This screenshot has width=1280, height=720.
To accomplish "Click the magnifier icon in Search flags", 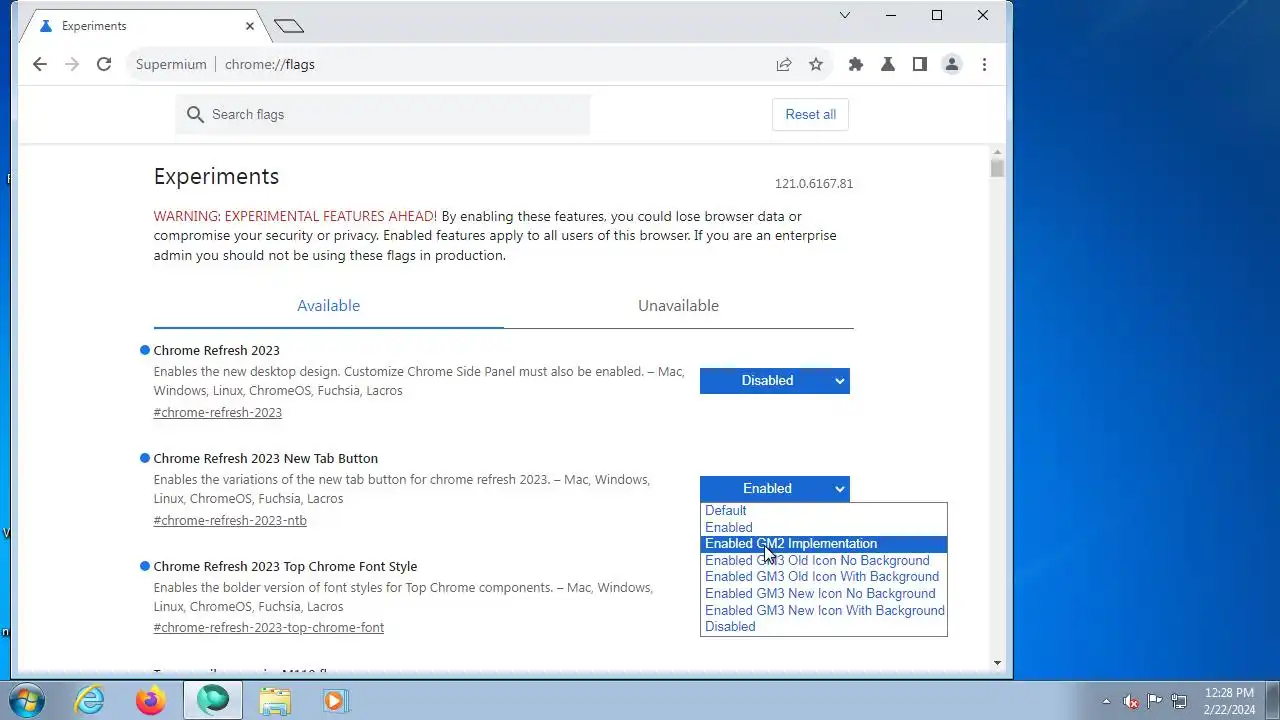I will [x=194, y=114].
